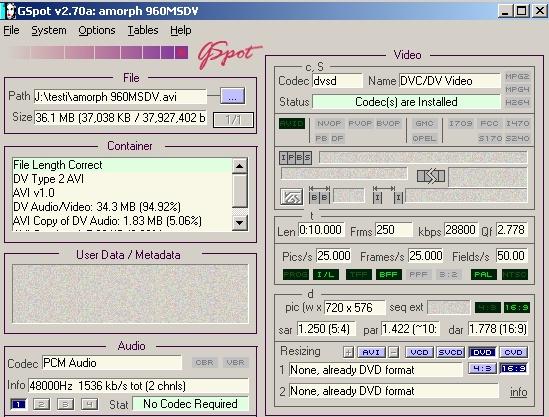Click the graph icon below IPBS

pos(292,197)
